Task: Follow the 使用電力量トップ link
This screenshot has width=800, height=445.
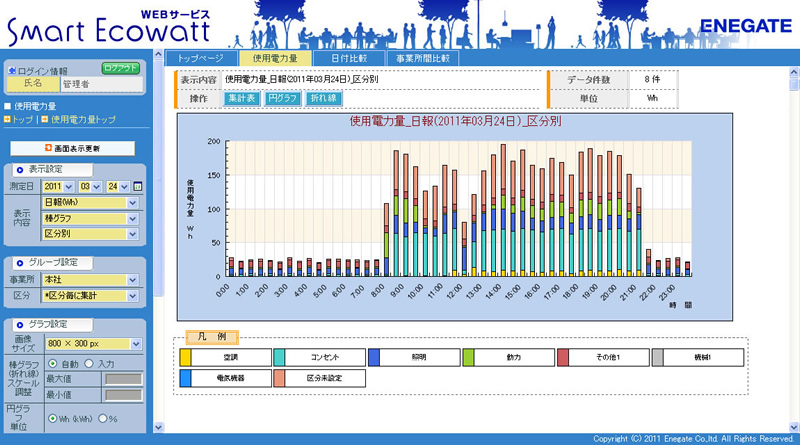Action: coord(83,119)
